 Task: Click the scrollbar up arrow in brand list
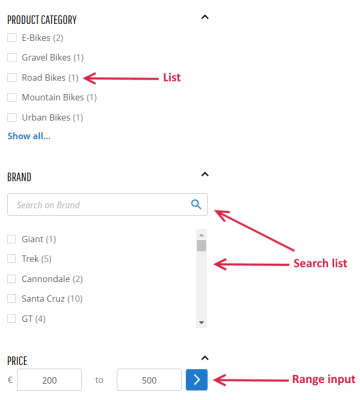point(201,235)
